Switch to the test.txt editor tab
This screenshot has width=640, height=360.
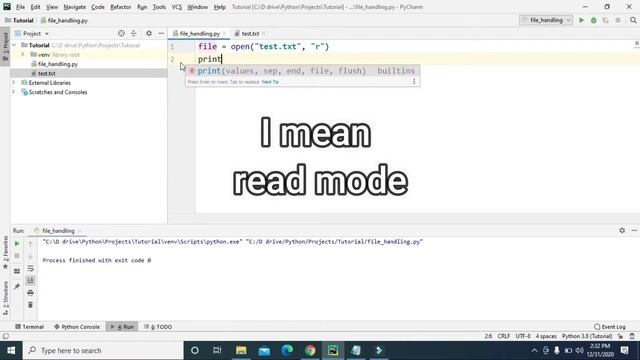coord(250,33)
